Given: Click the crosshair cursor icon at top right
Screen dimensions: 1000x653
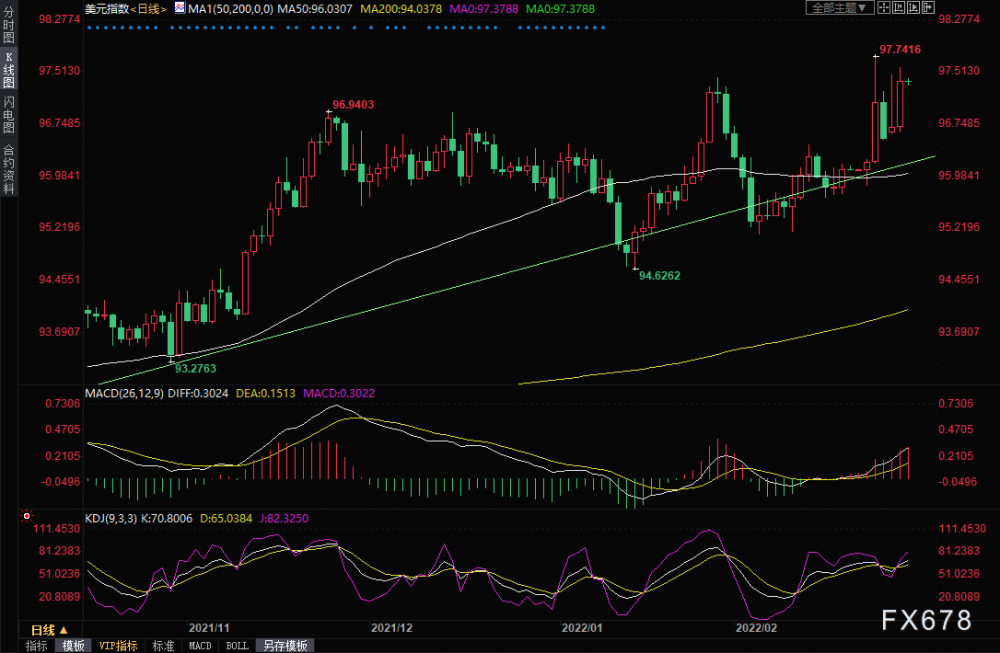Looking at the screenshot, I should tap(883, 8).
